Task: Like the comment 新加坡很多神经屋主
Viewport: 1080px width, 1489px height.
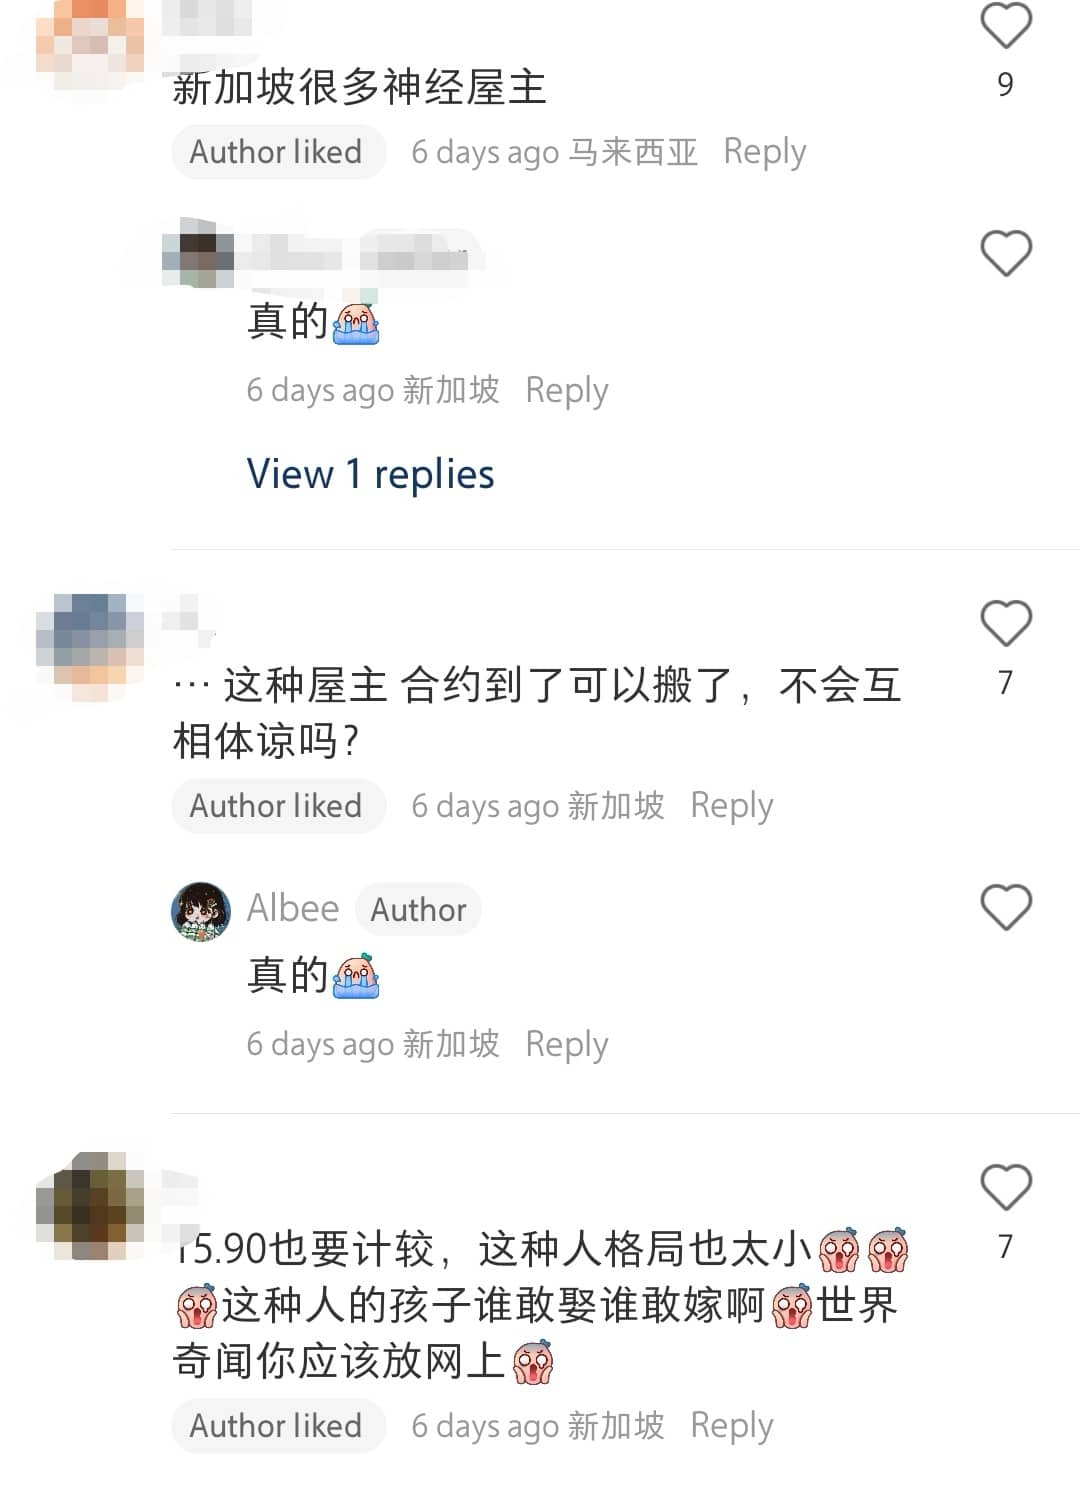Action: (x=1006, y=26)
